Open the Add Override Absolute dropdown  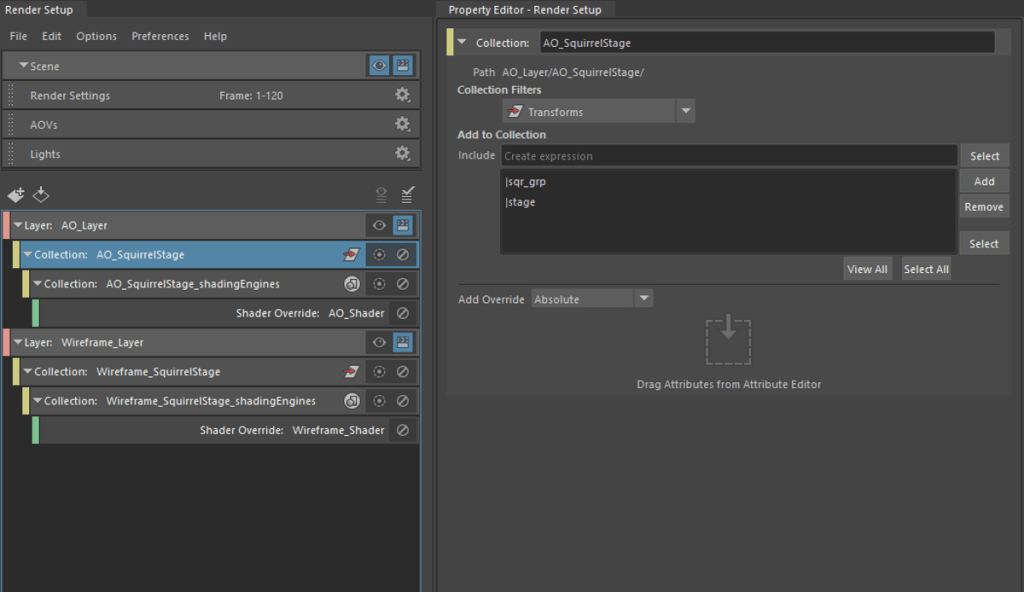coord(644,298)
